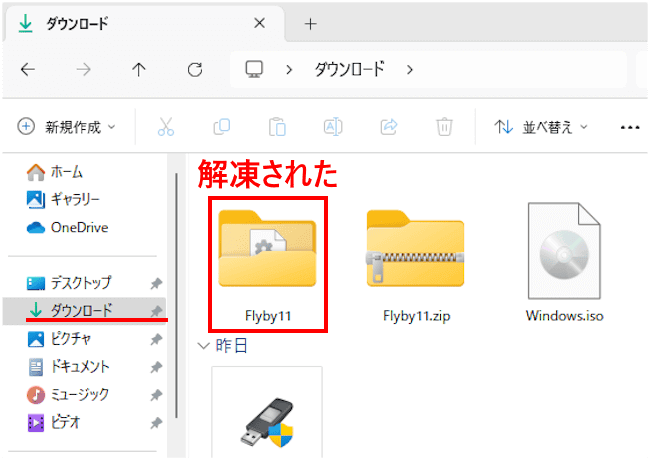
Task: Click the Flyby11.zip file name label
Action: (416, 316)
